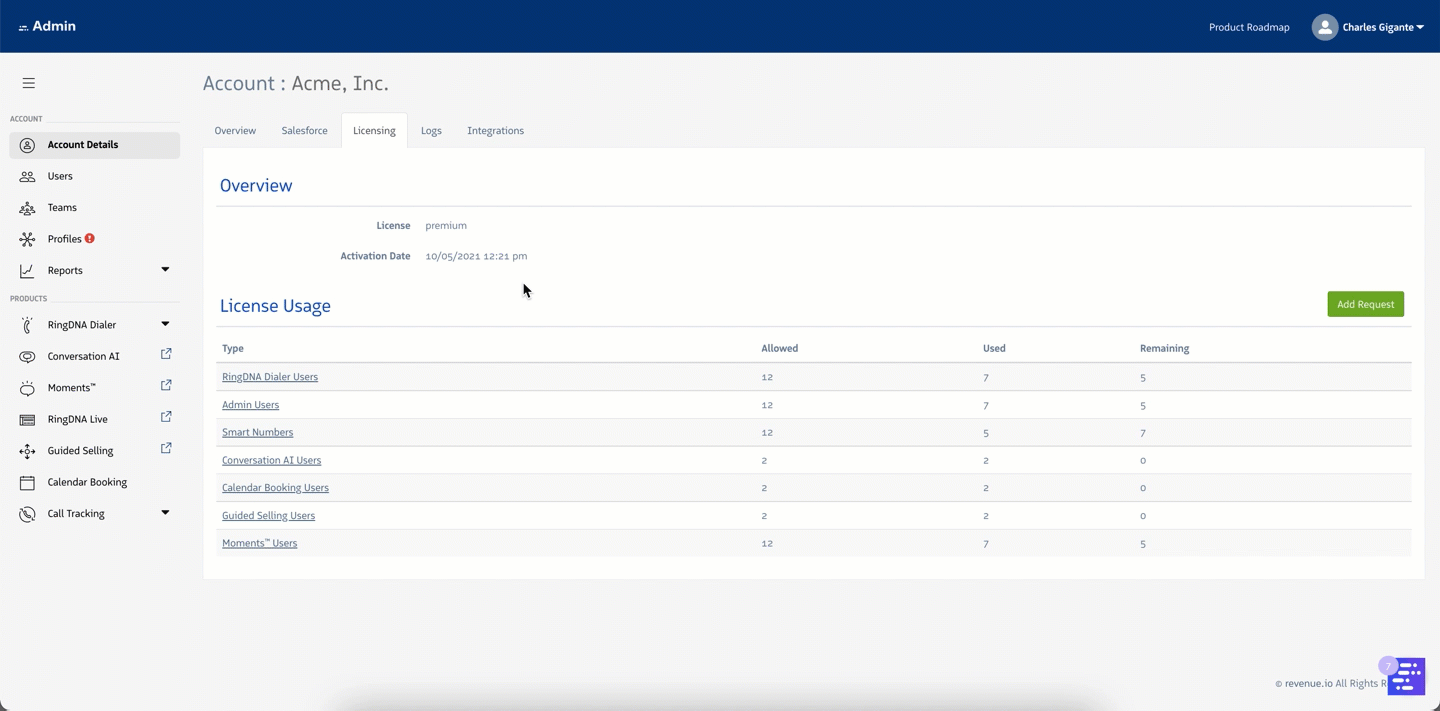Screen dimensions: 1440x711
Task: Switch to the Salesforce tab
Action: click(x=304, y=130)
